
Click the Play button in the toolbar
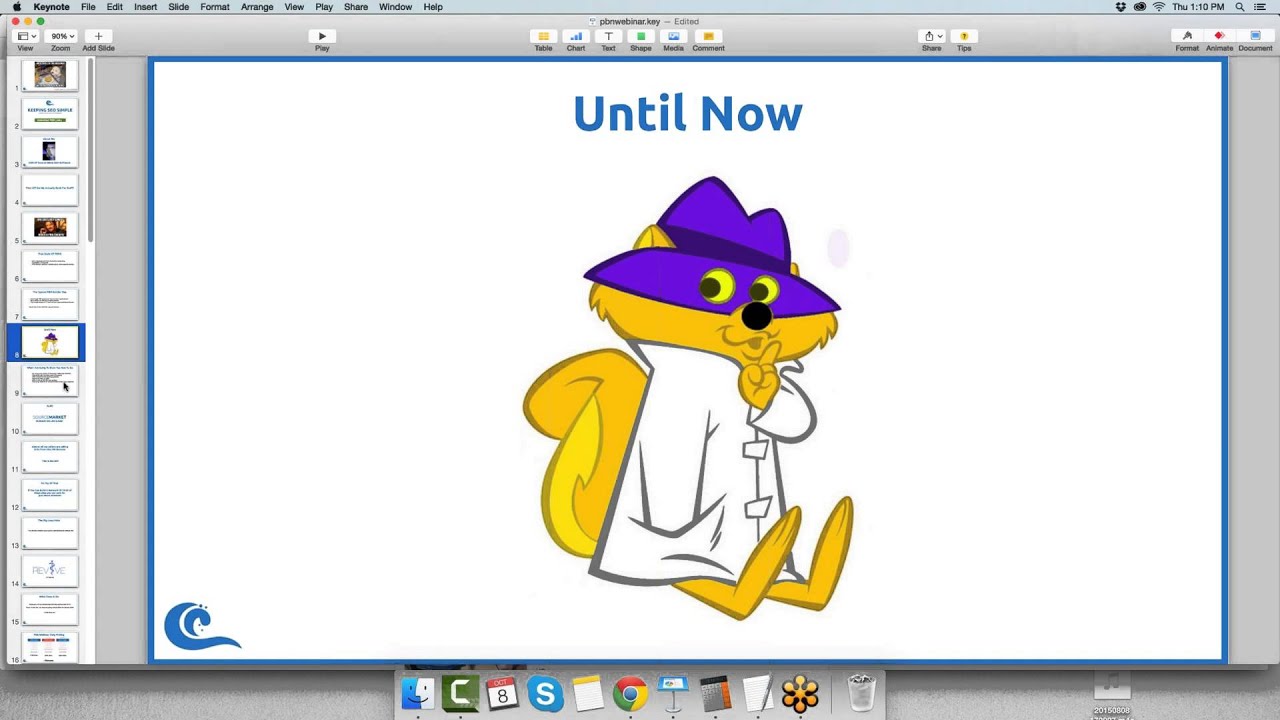coord(322,36)
